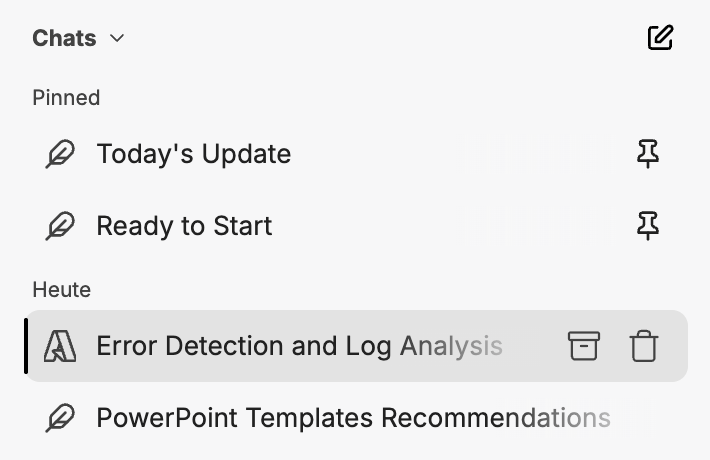Screen dimensions: 710x460
Task: Click the feather icon beside PowerPoint Templates chat
Action: (60, 417)
